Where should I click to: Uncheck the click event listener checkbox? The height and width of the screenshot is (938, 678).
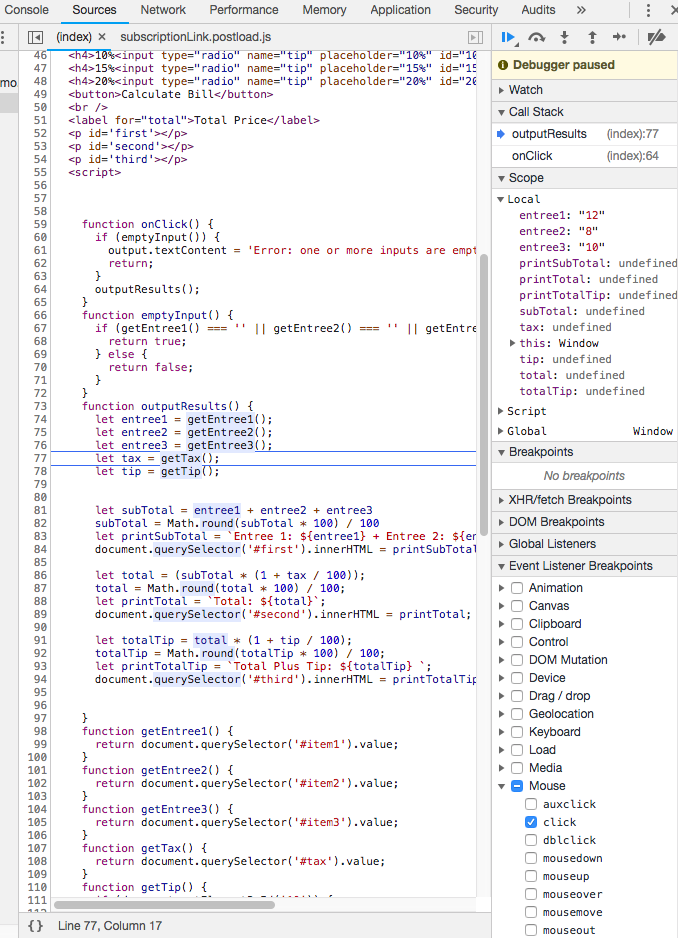click(x=531, y=822)
